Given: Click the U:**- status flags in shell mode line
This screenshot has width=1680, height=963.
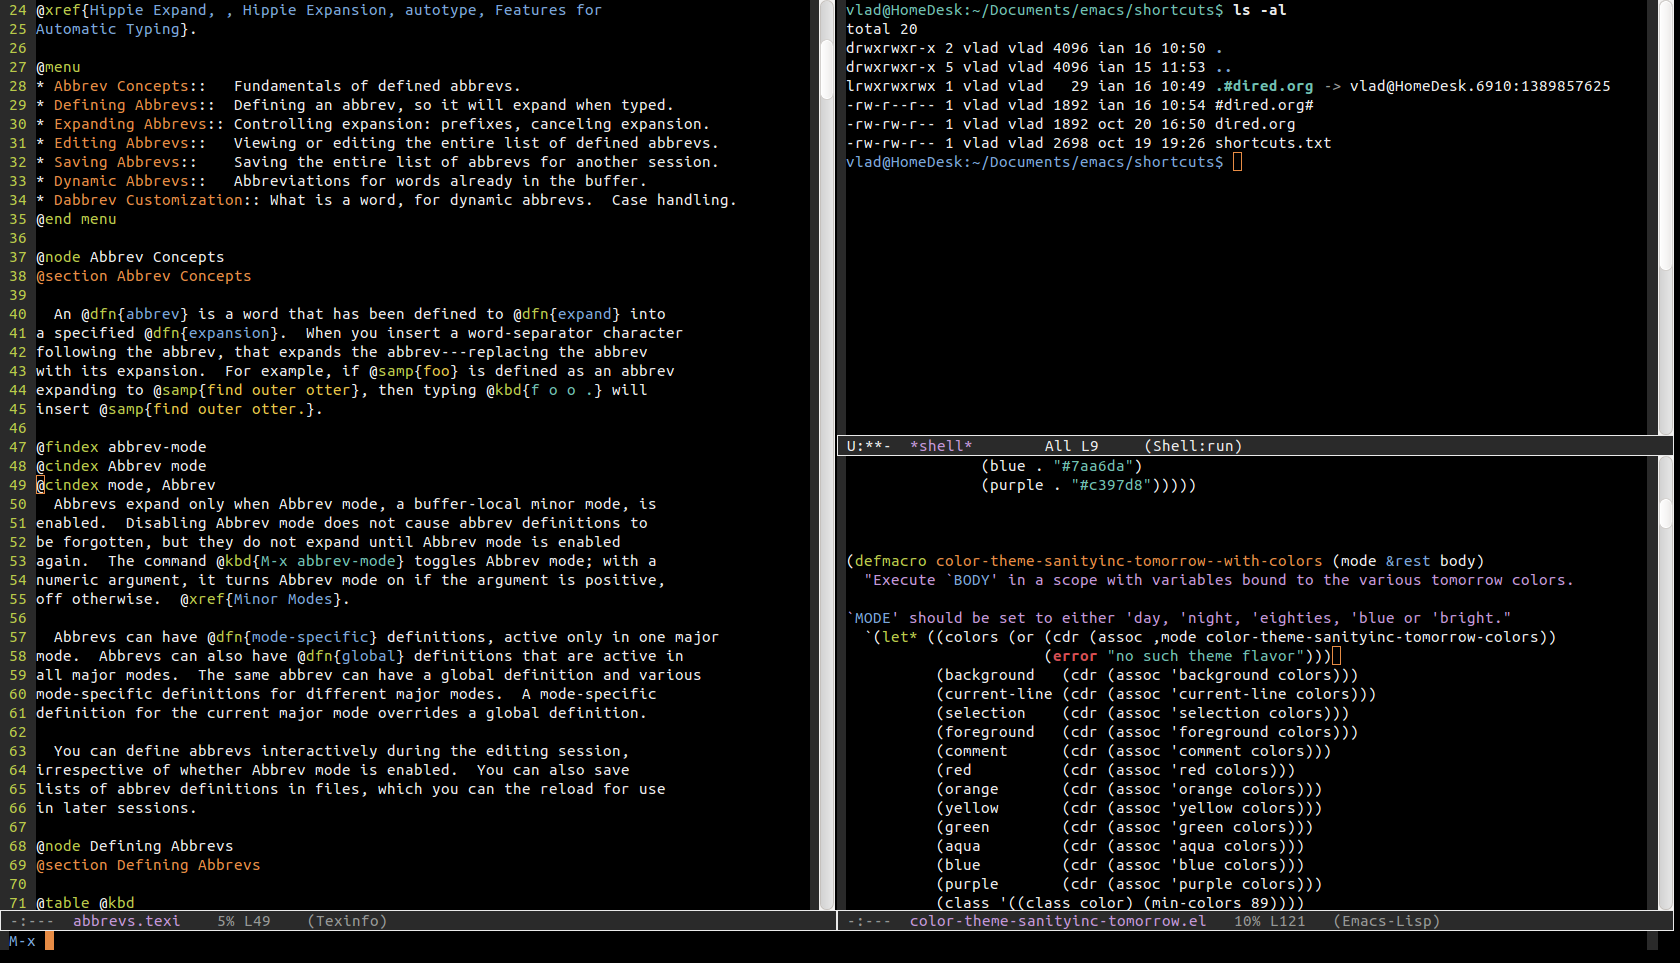Looking at the screenshot, I should tap(868, 446).
